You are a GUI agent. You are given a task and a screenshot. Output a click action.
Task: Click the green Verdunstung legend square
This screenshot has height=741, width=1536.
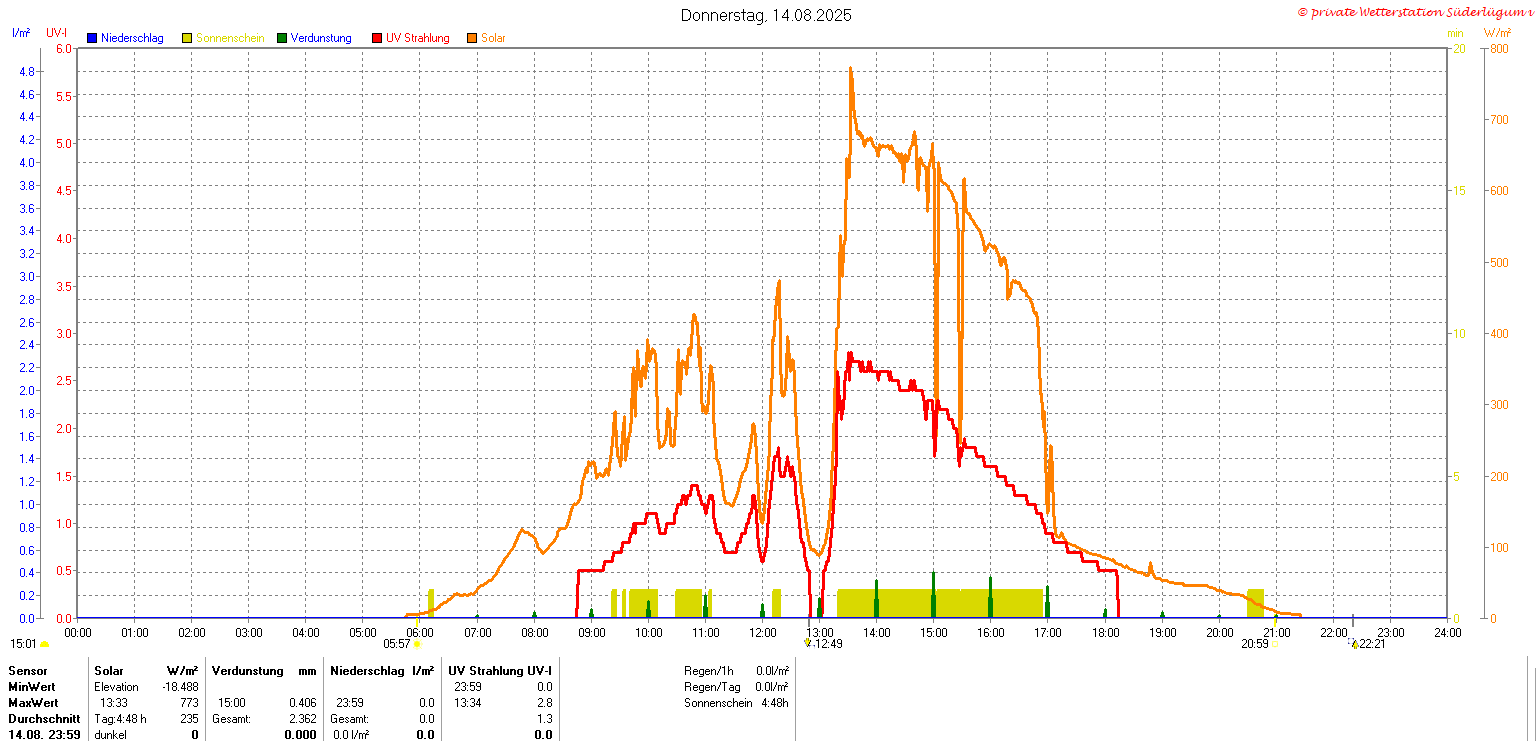[x=282, y=38]
